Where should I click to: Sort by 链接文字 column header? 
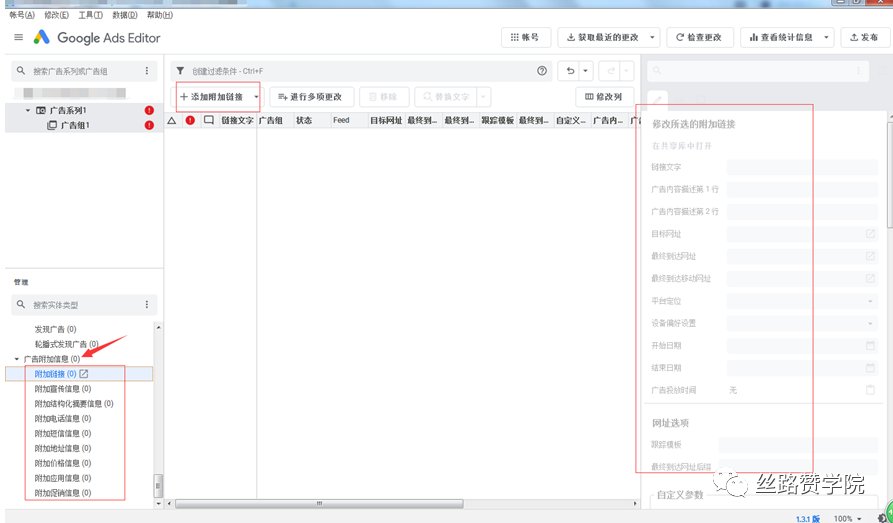pos(237,120)
